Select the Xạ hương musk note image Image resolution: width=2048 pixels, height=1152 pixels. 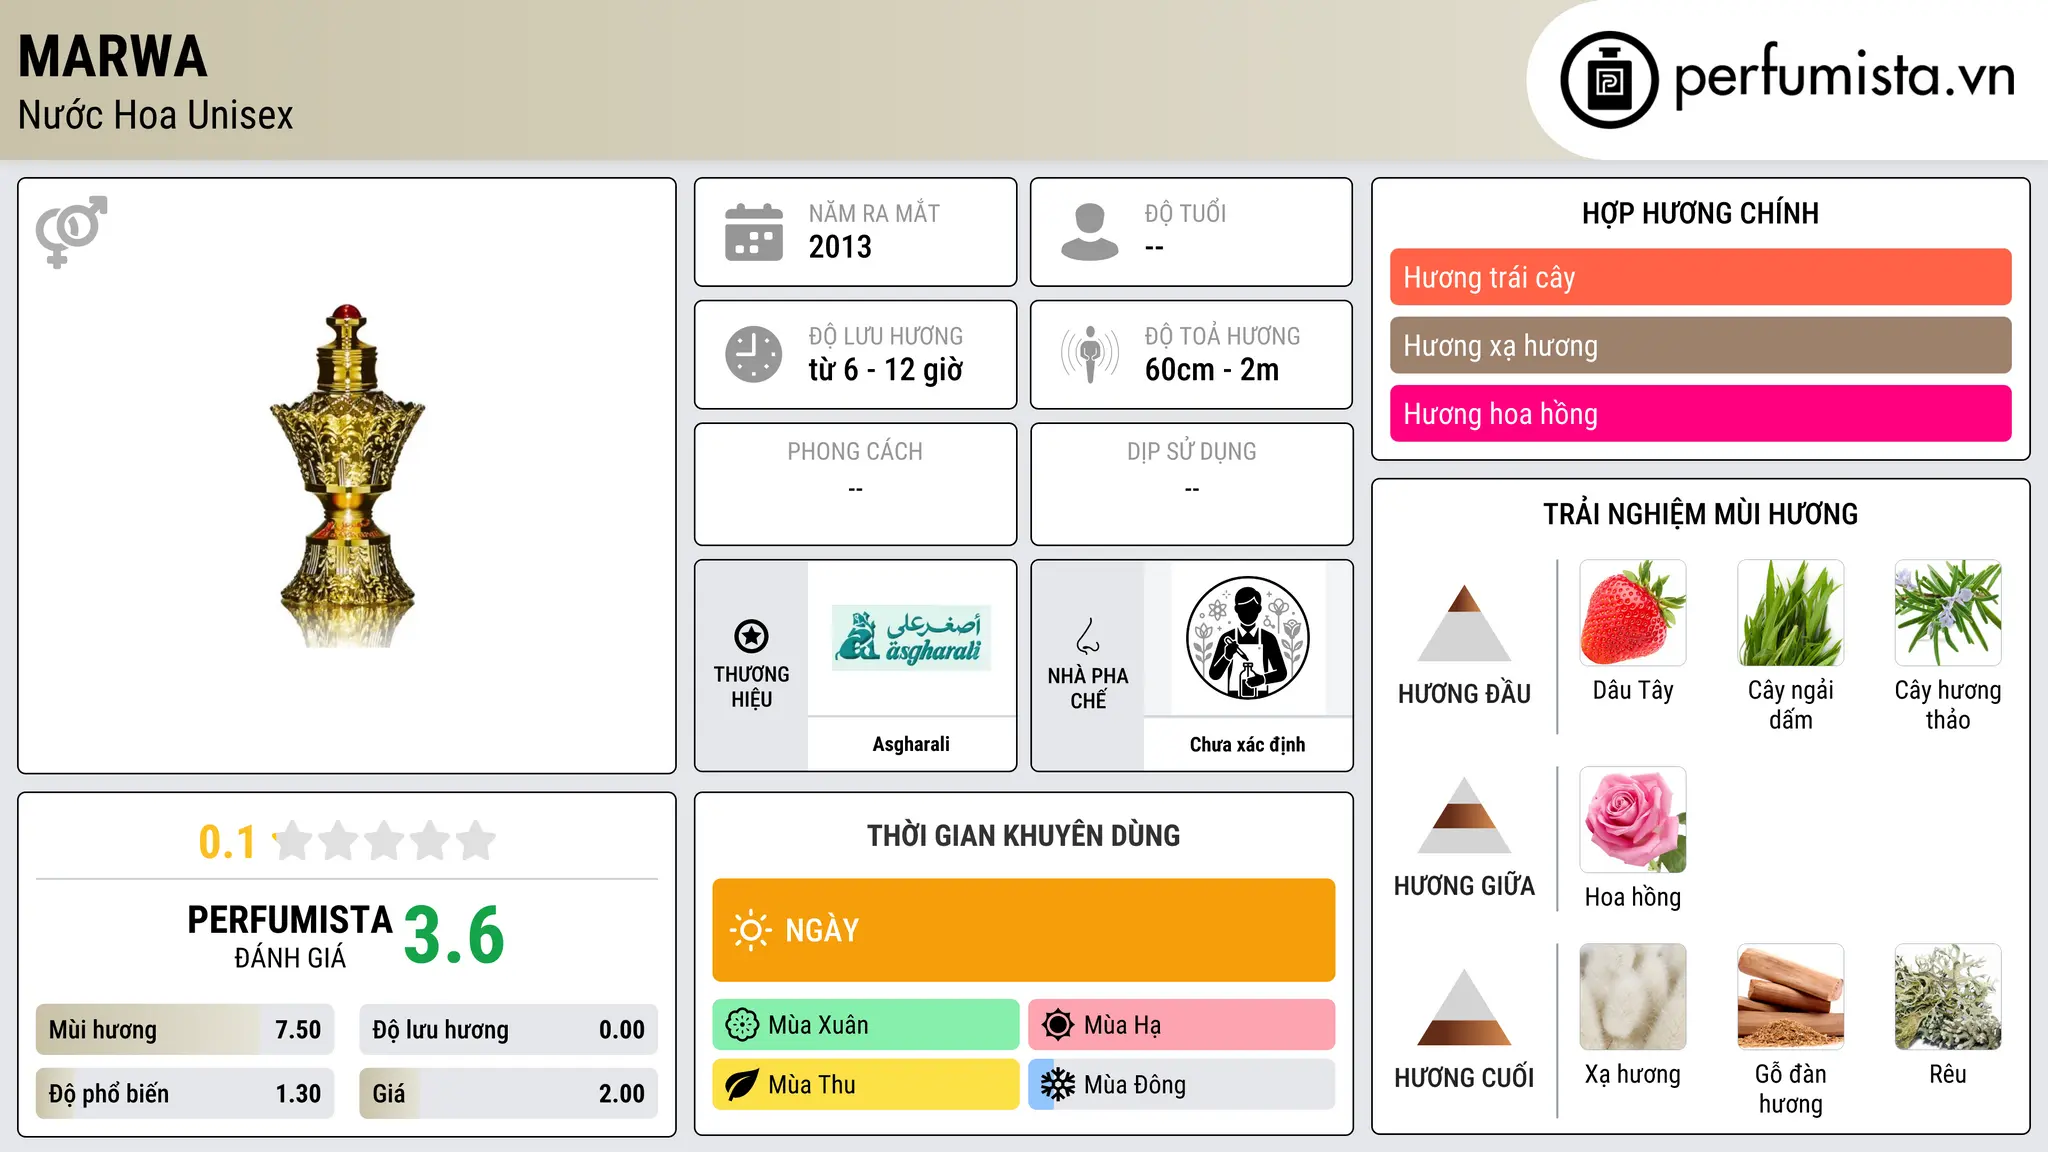click(x=1633, y=997)
